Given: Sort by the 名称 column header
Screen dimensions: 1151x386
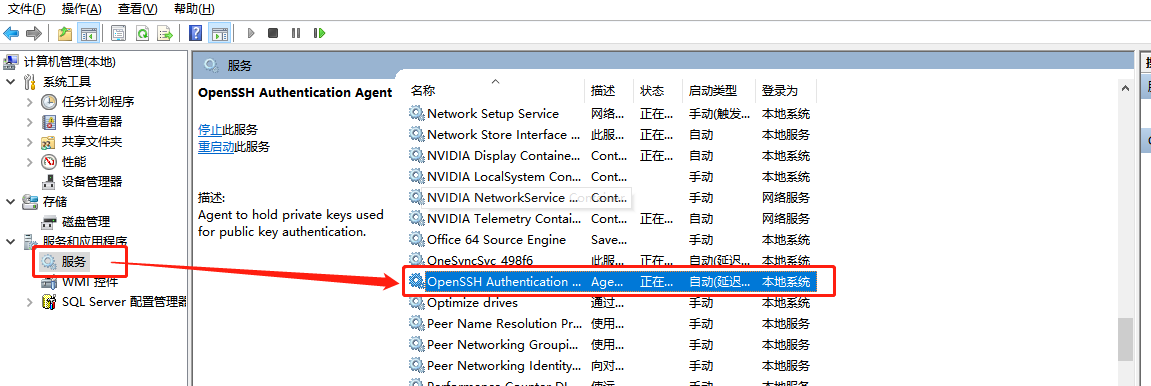Looking at the screenshot, I should [x=495, y=91].
